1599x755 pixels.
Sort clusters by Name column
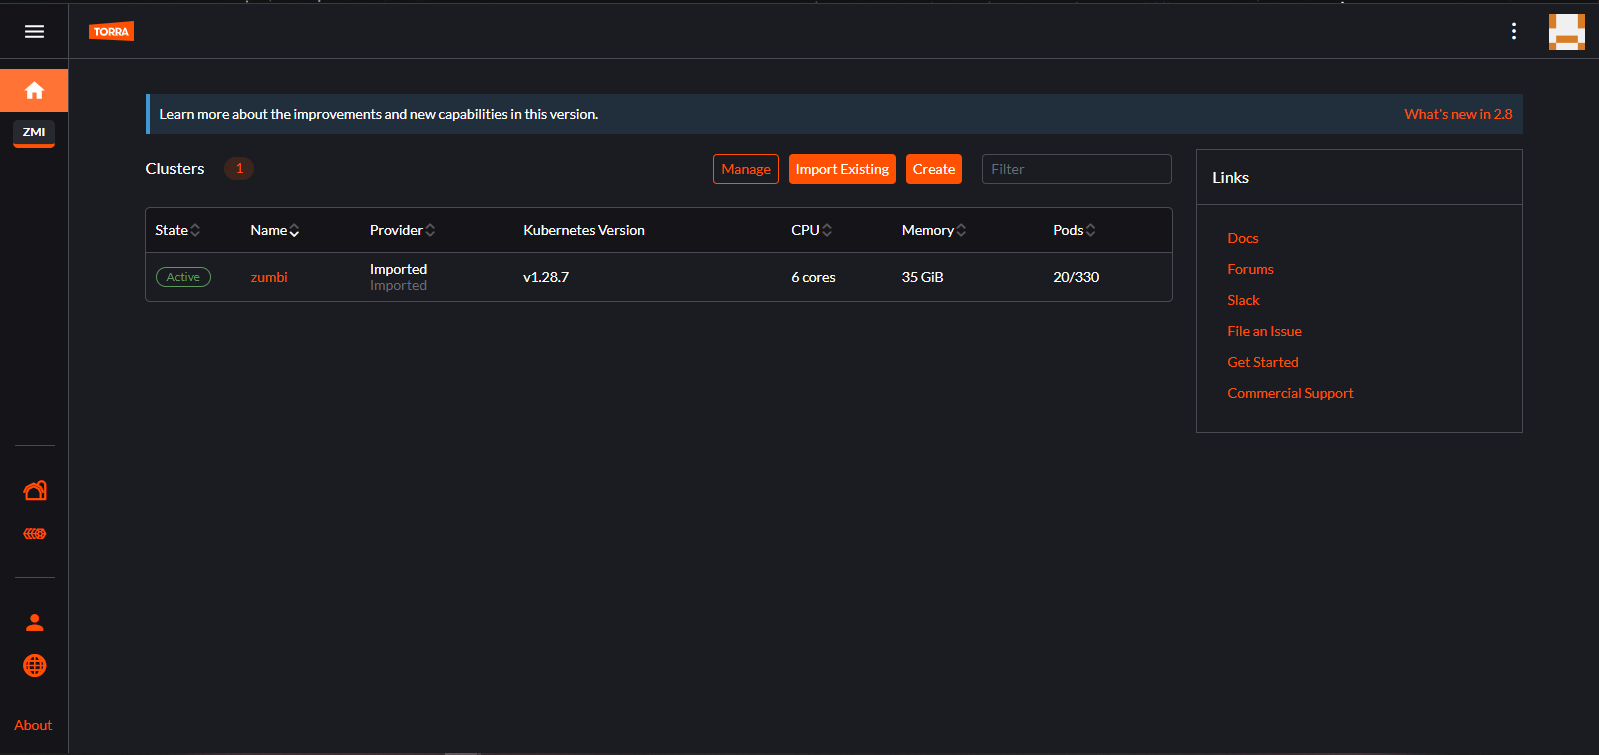pyautogui.click(x=274, y=230)
